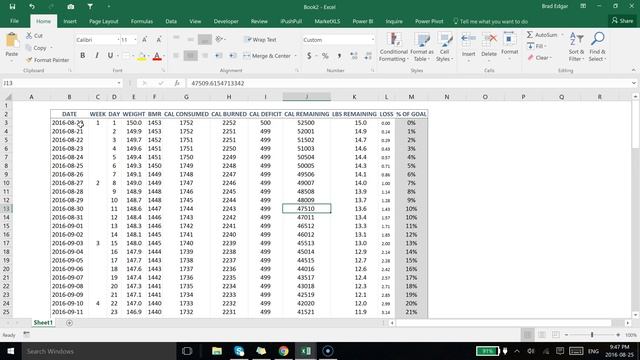Switch to the Power Pivot tab

pos(429,21)
